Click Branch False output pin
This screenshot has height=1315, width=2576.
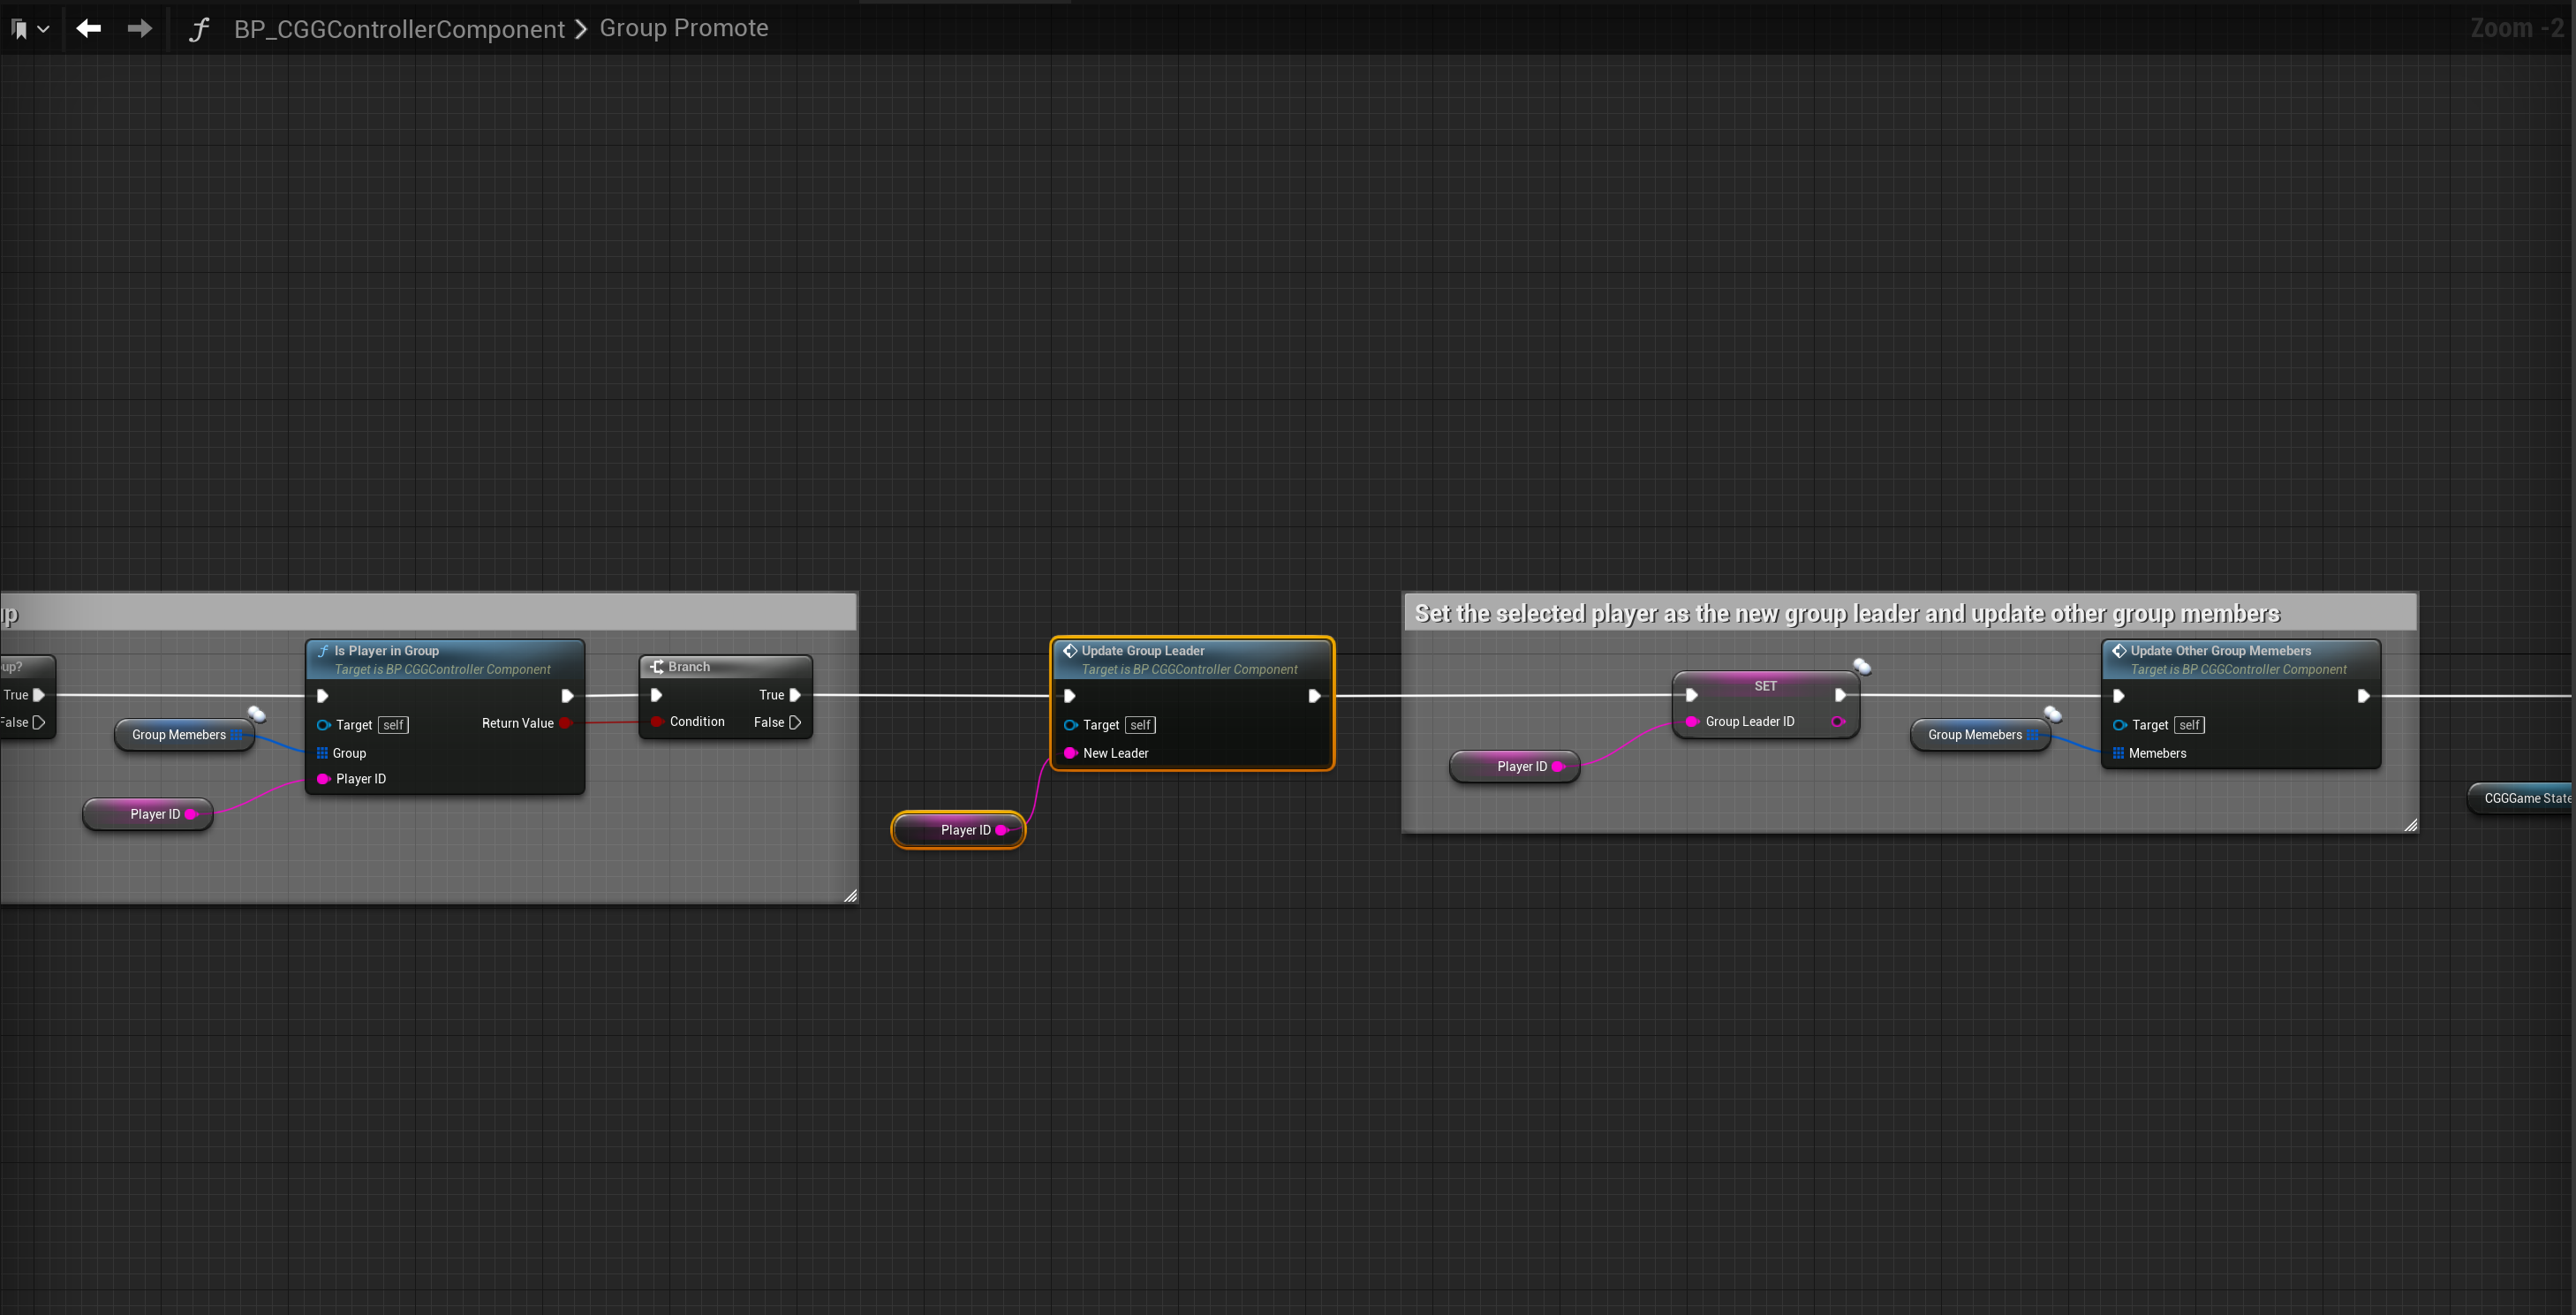[x=795, y=722]
